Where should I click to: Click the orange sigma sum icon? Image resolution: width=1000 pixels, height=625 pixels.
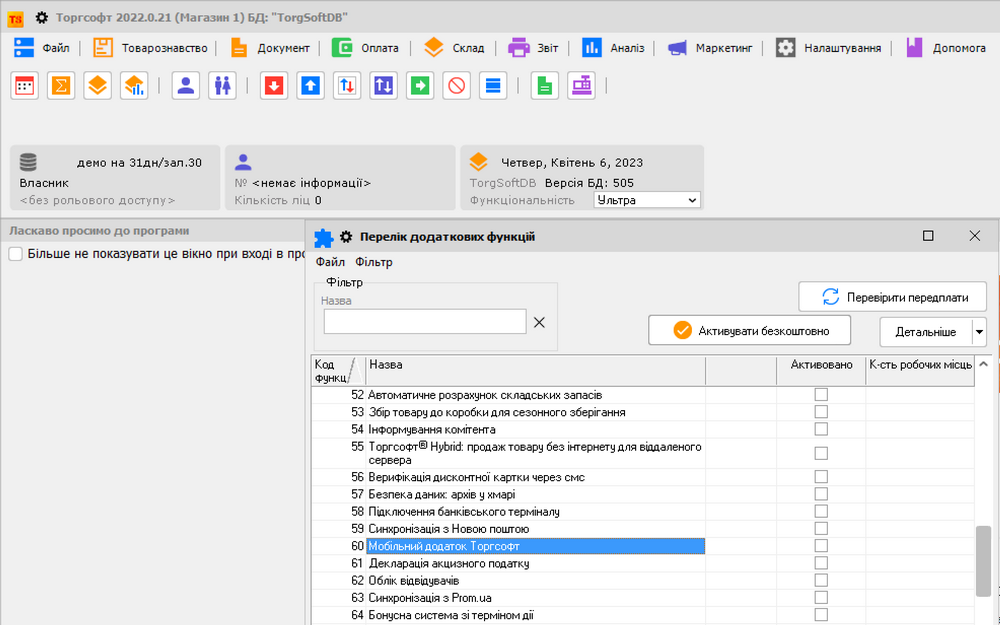[x=61, y=86]
